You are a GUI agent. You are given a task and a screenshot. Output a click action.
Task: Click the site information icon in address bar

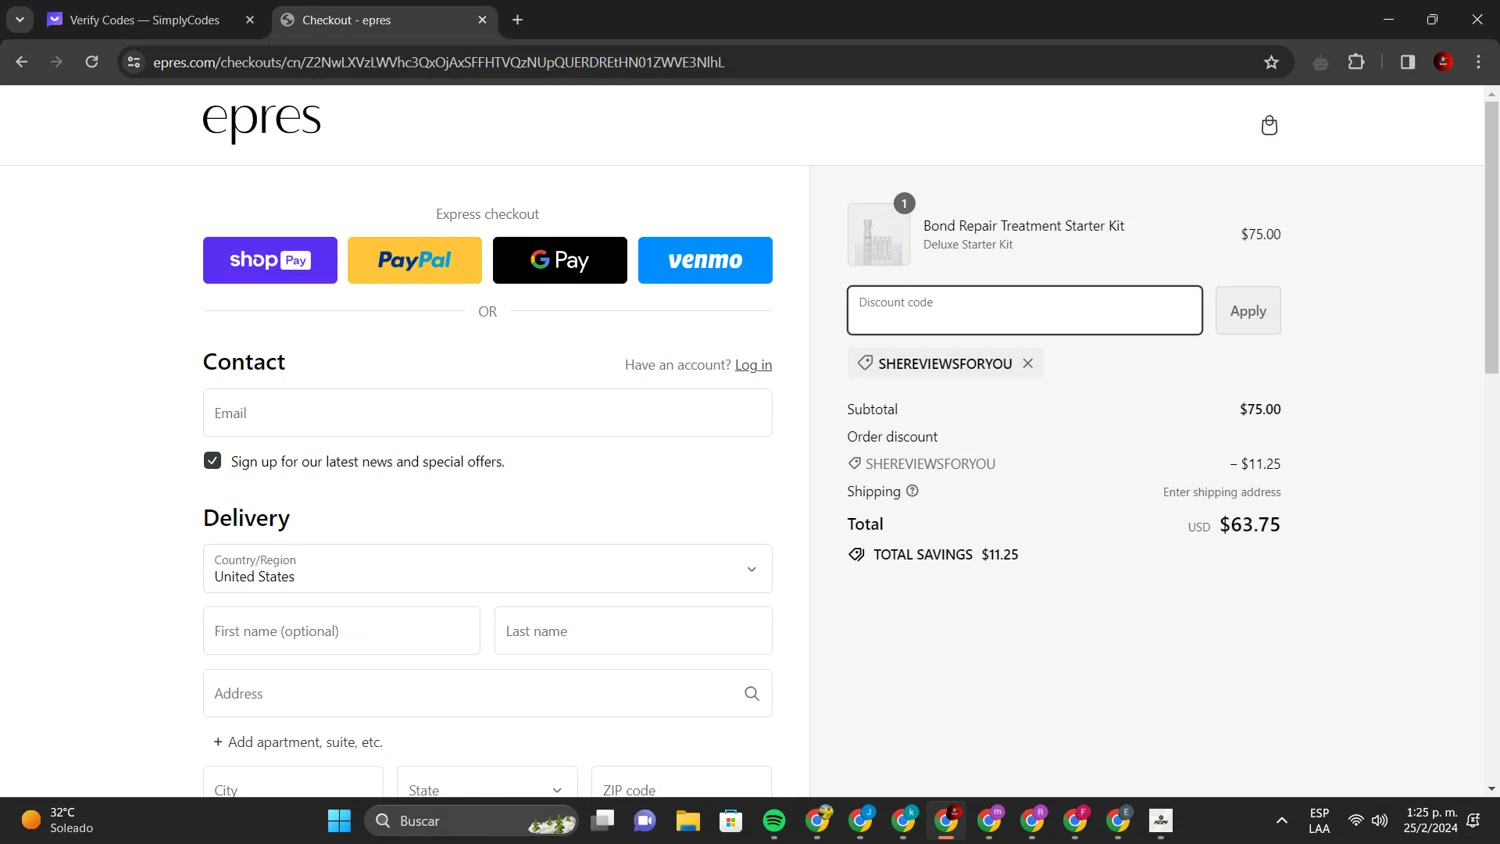133,62
